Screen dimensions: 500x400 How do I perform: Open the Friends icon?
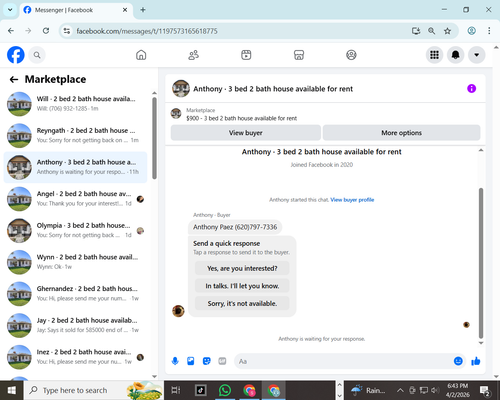[x=194, y=55]
